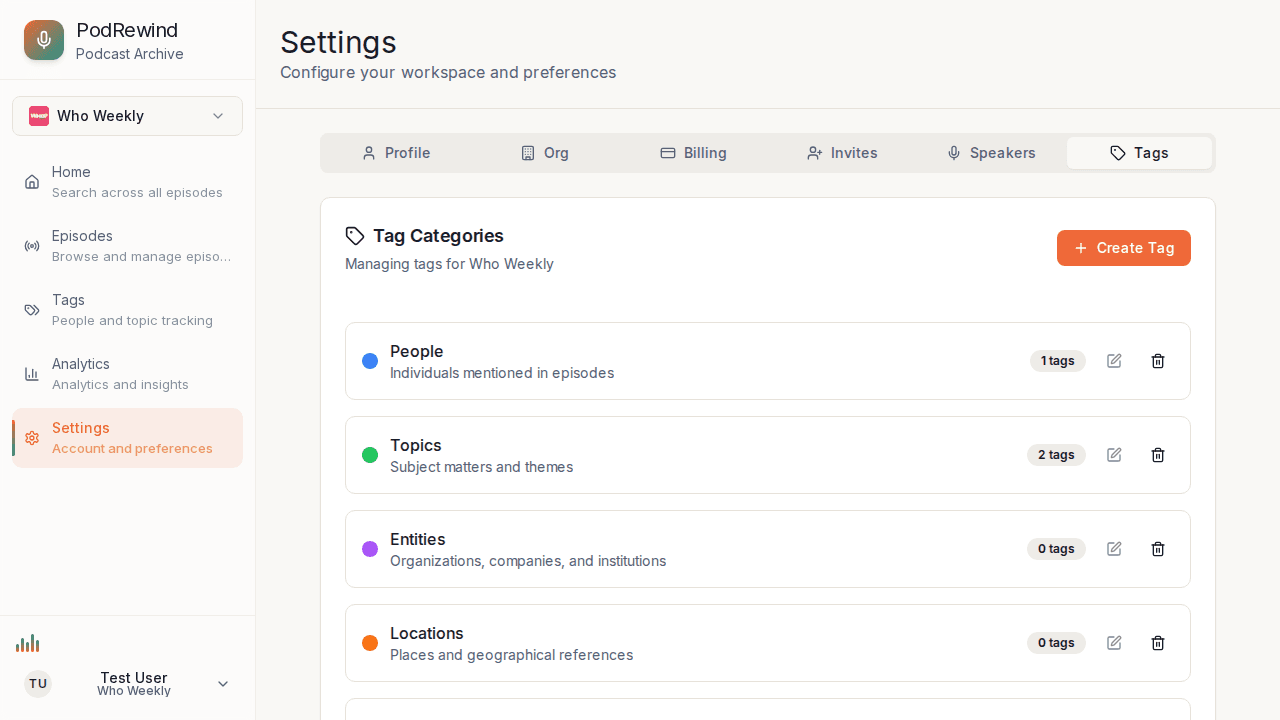Open Analytics via its sidebar icon
Image resolution: width=1280 pixels, height=720 pixels.
[x=32, y=373]
